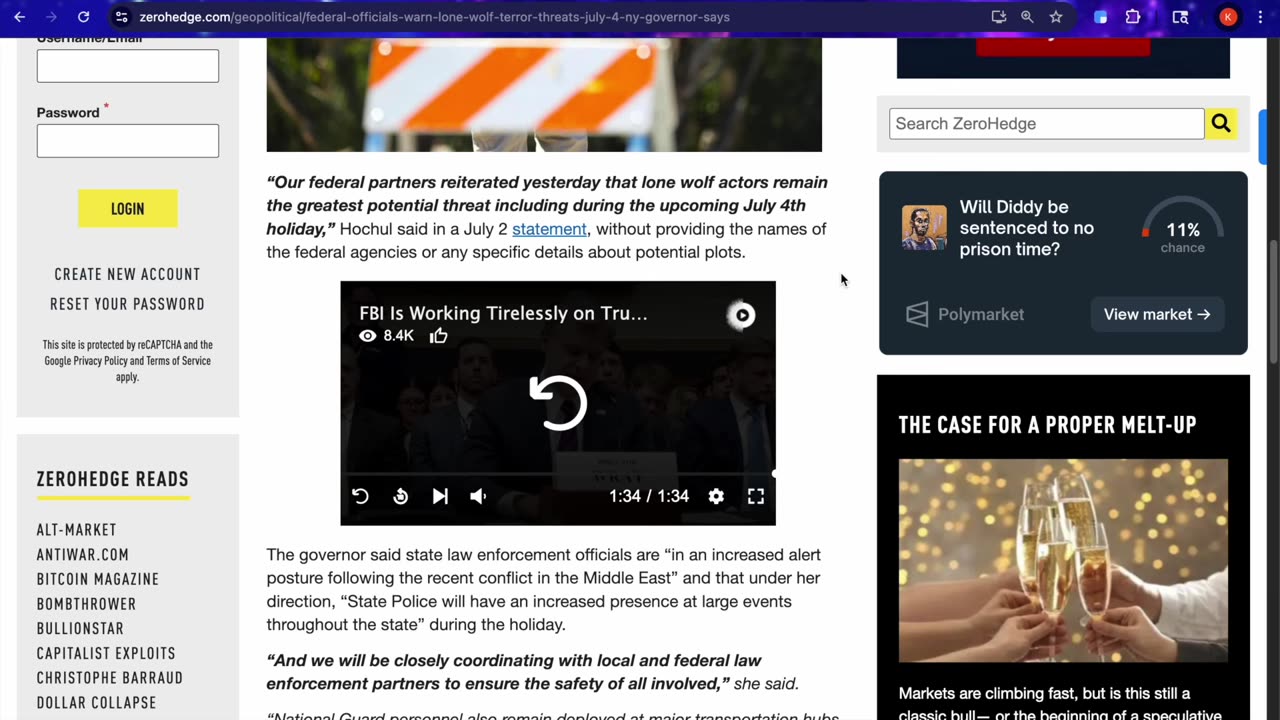Open DOLLAR COLLAPSE link
The height and width of the screenshot is (720, 1280).
pyautogui.click(x=96, y=703)
